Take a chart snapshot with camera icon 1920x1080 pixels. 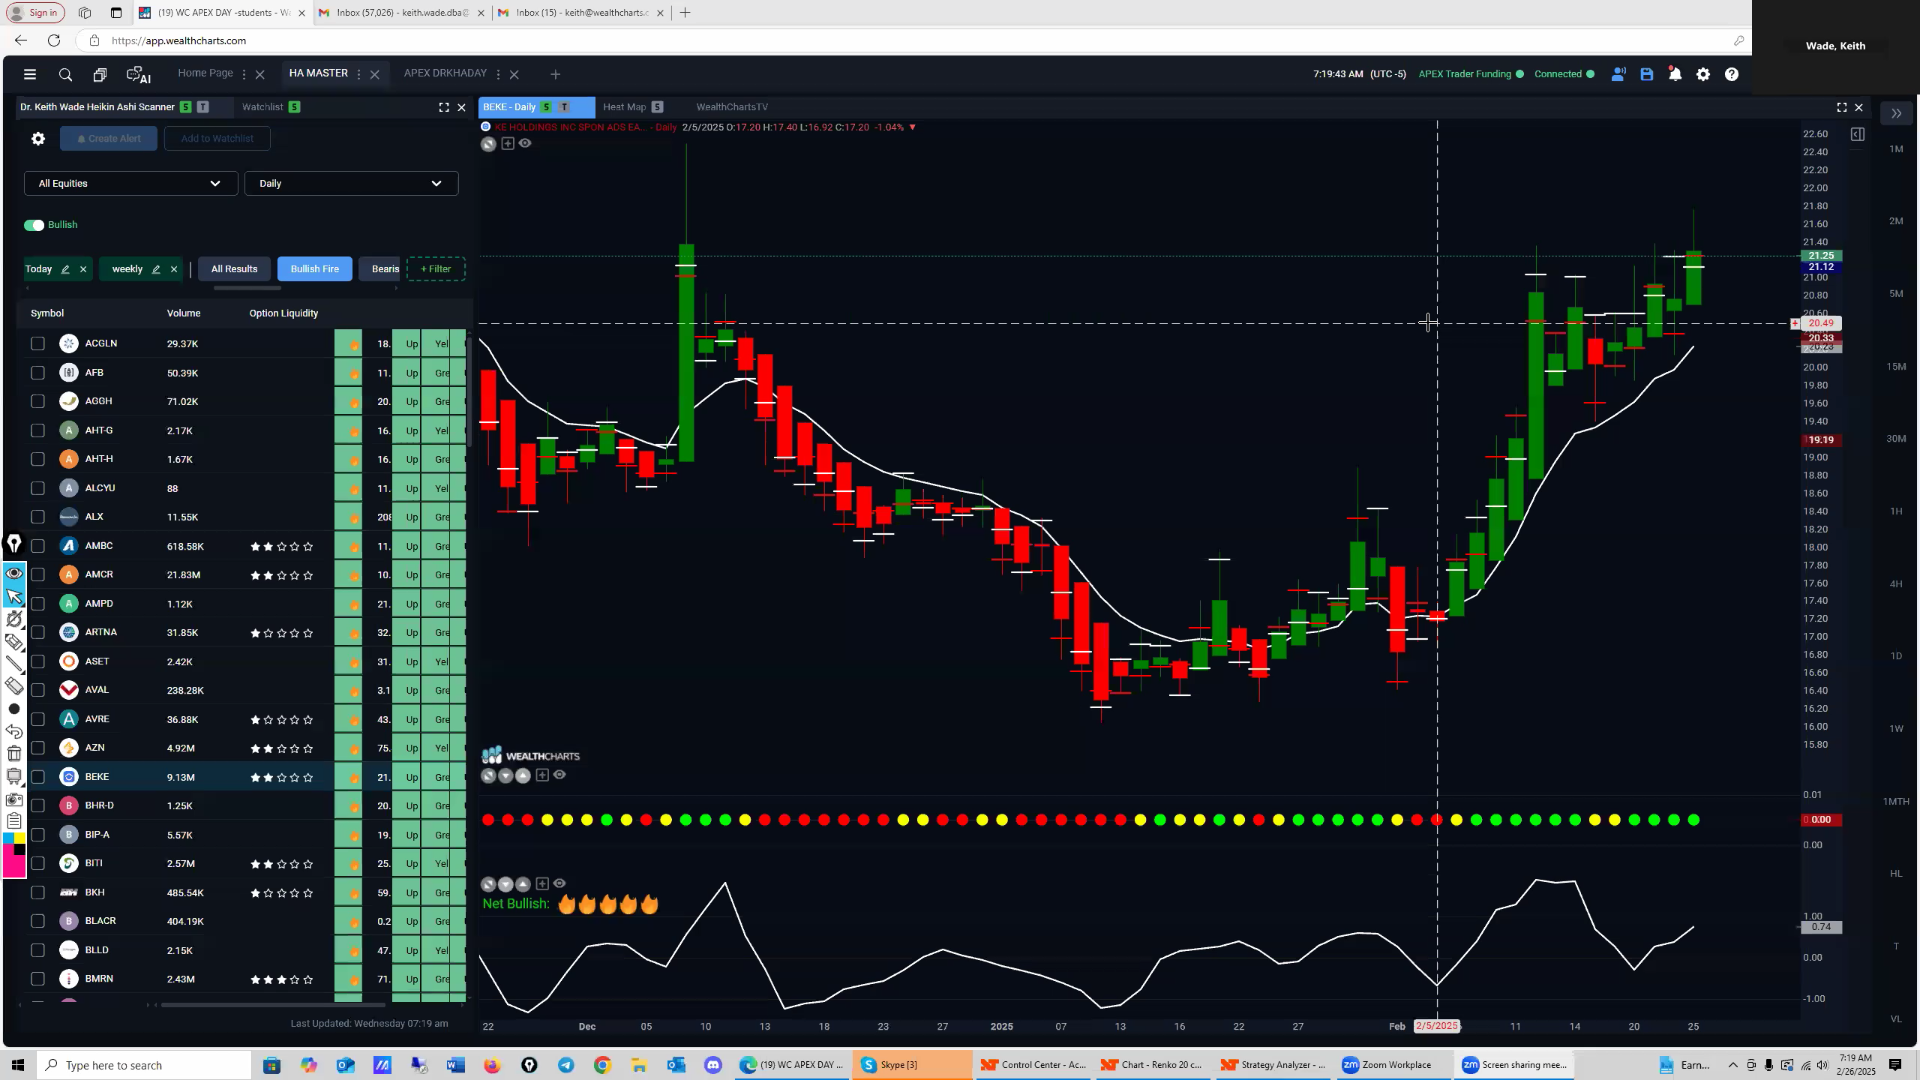coord(14,799)
